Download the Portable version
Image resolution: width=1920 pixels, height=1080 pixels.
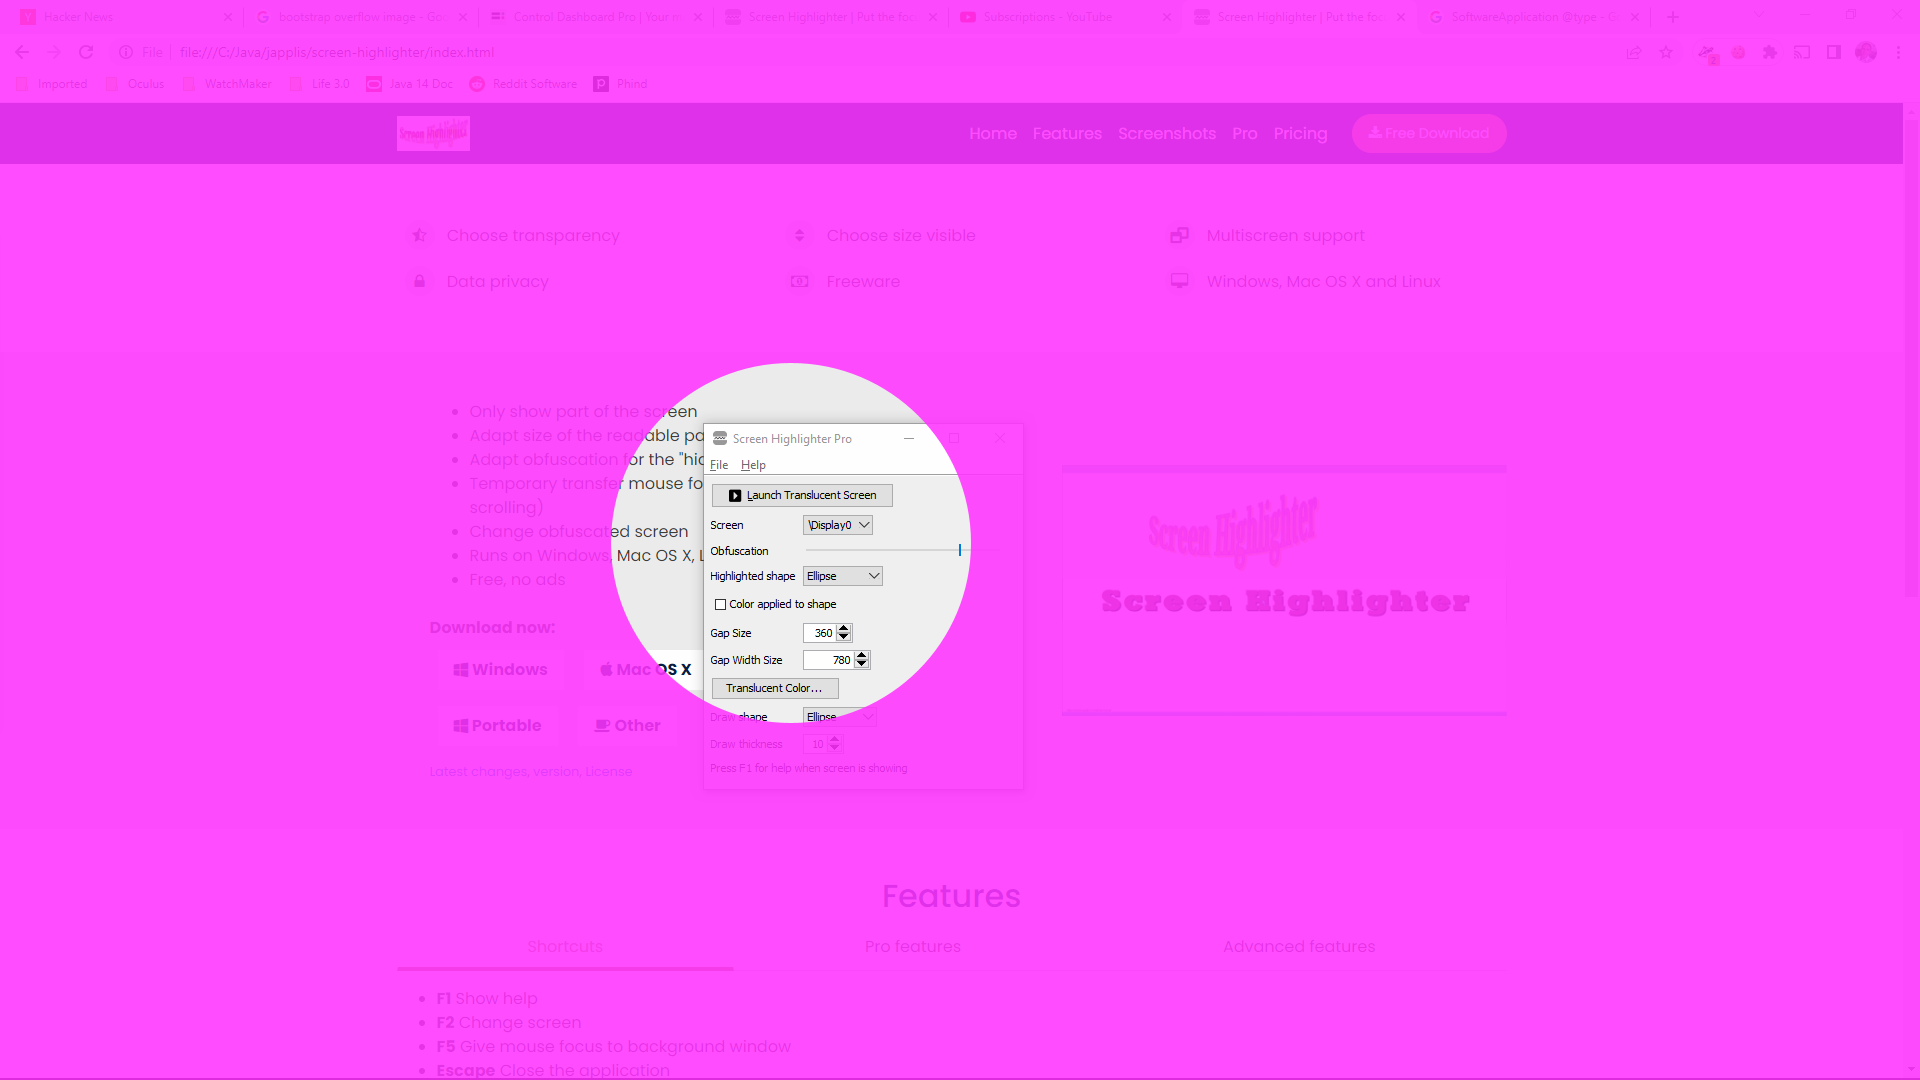point(497,725)
